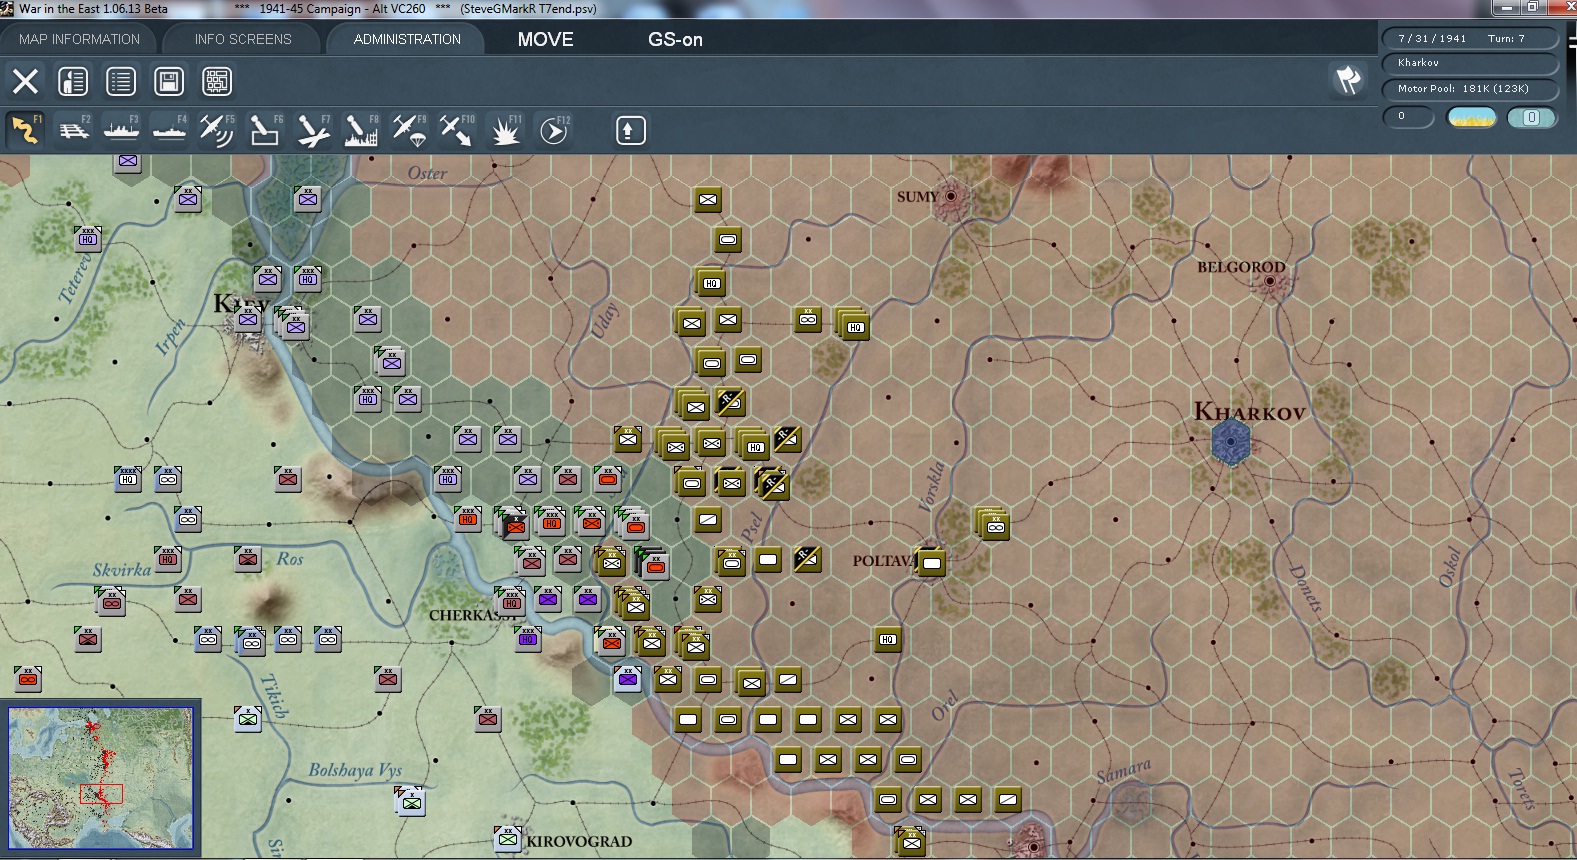Click the Belgorod city marker
The image size is (1577, 860).
1270,281
